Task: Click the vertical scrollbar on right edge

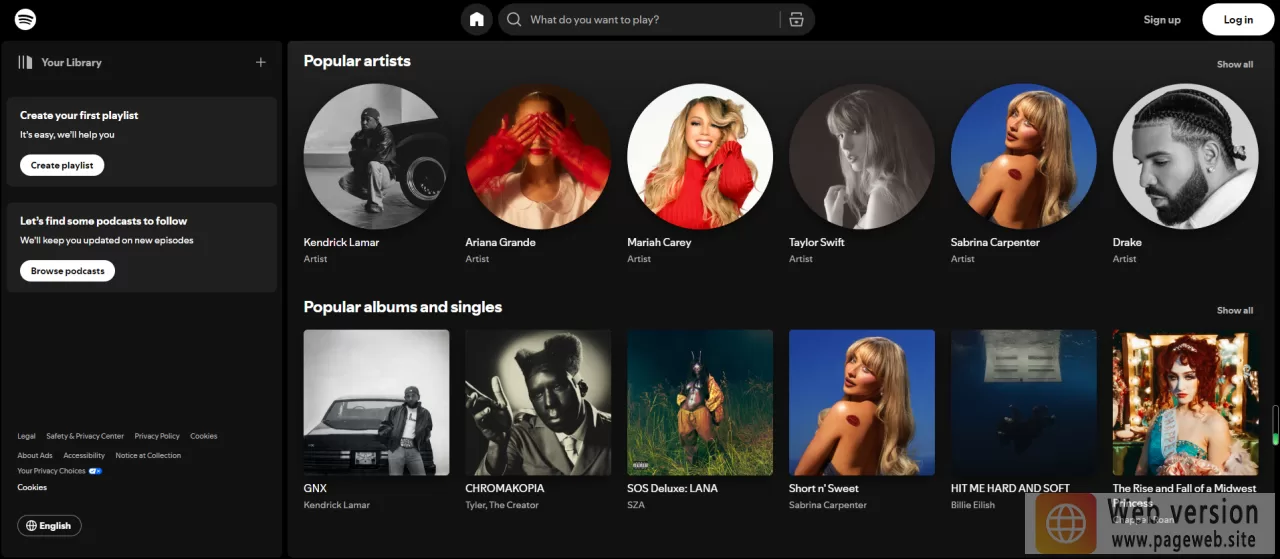Action: [1275, 425]
